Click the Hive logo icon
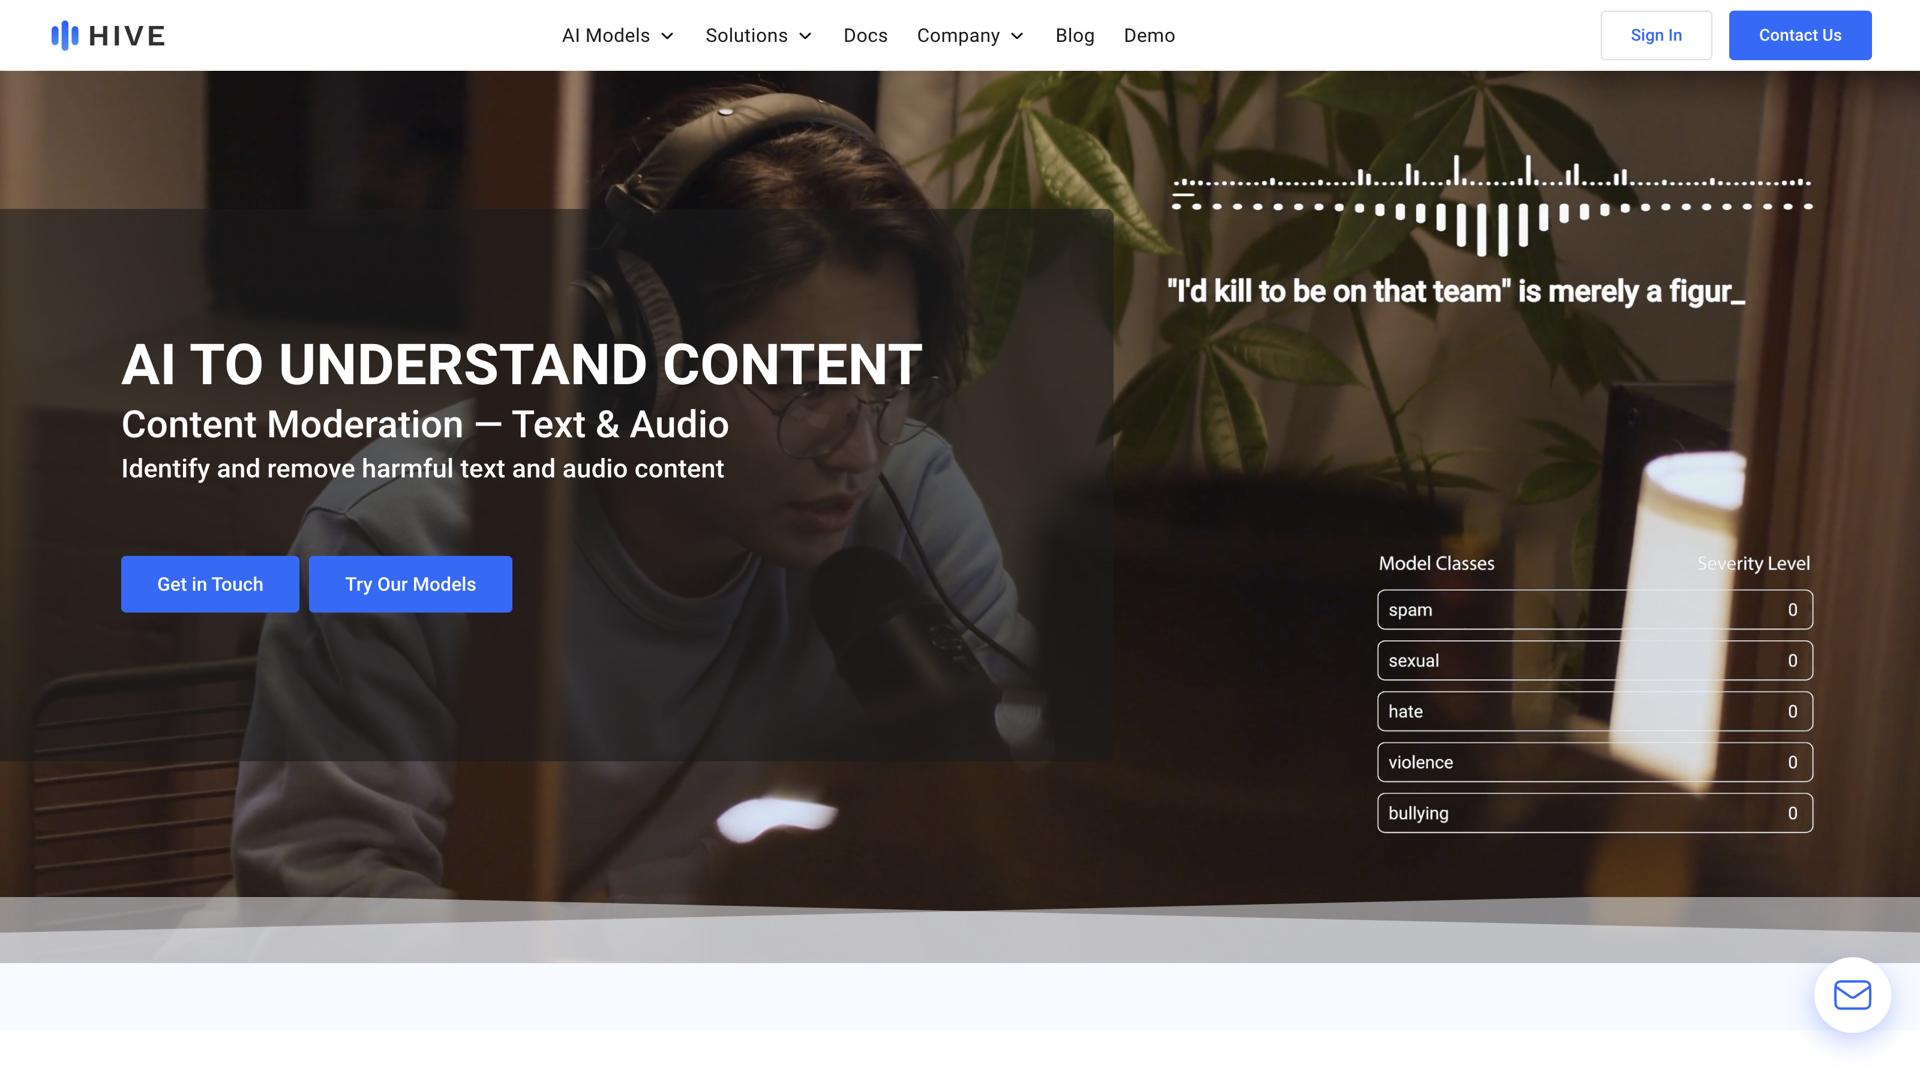Image resolution: width=1920 pixels, height=1080 pixels. 65,36
